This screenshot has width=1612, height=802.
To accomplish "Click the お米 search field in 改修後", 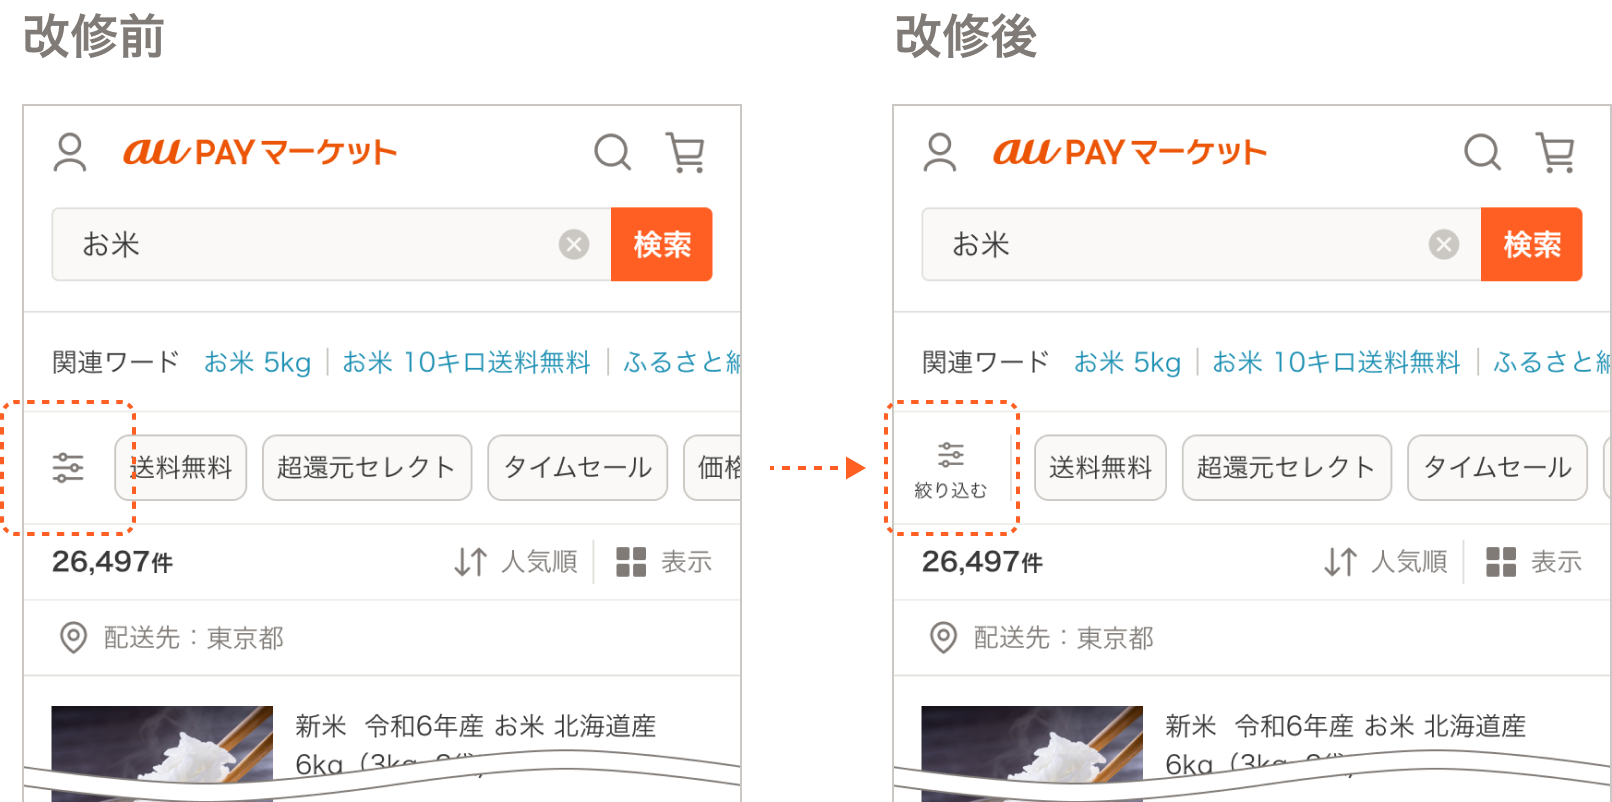I will pos(1201,244).
